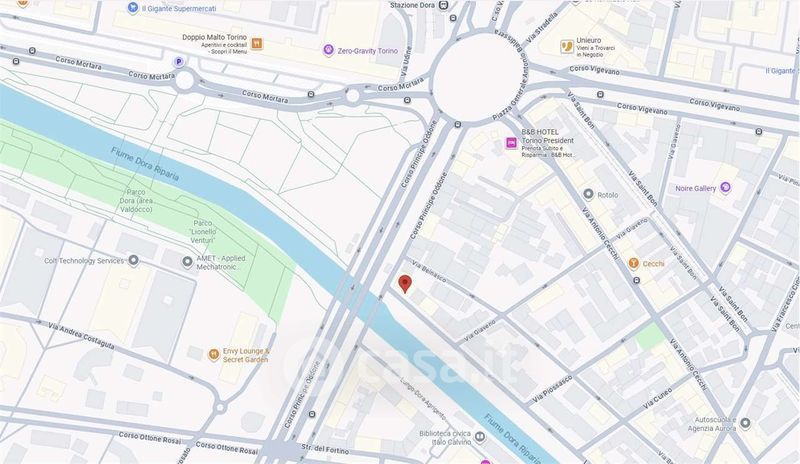Select the Parco Lionello Venturi label
This screenshot has width=800, height=464.
203,231
